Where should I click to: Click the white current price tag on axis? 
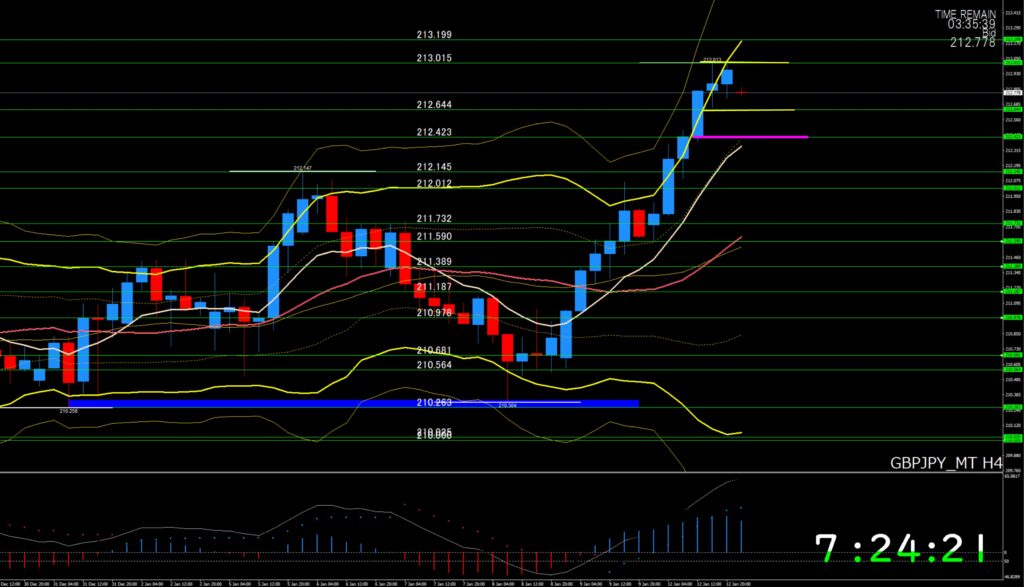click(1012, 92)
